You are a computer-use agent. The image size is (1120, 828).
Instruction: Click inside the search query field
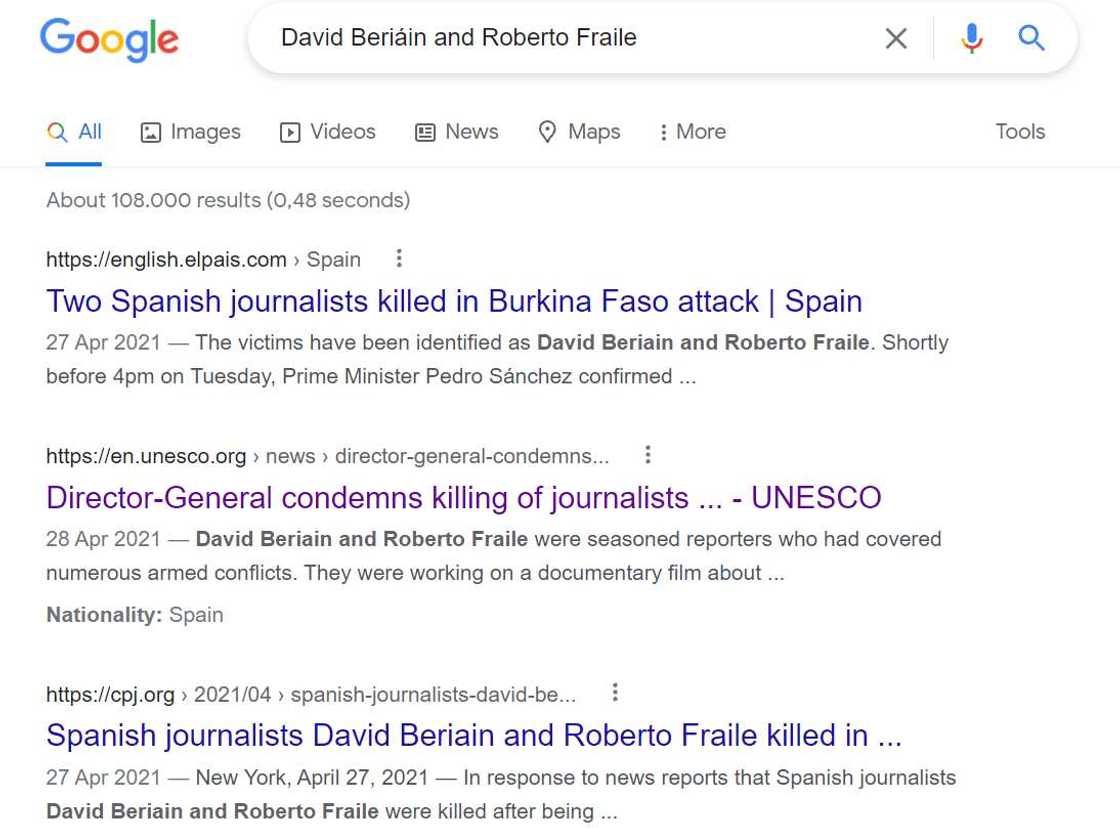click(x=560, y=38)
